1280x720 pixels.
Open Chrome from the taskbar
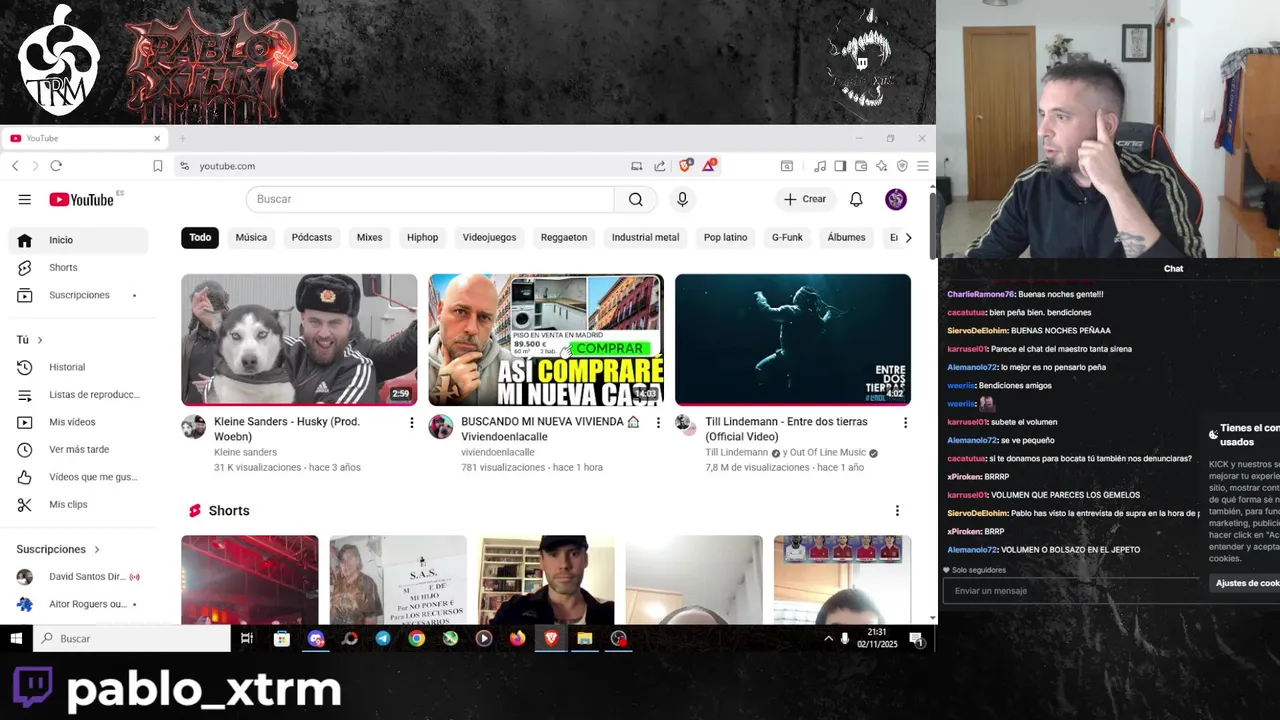[417, 638]
